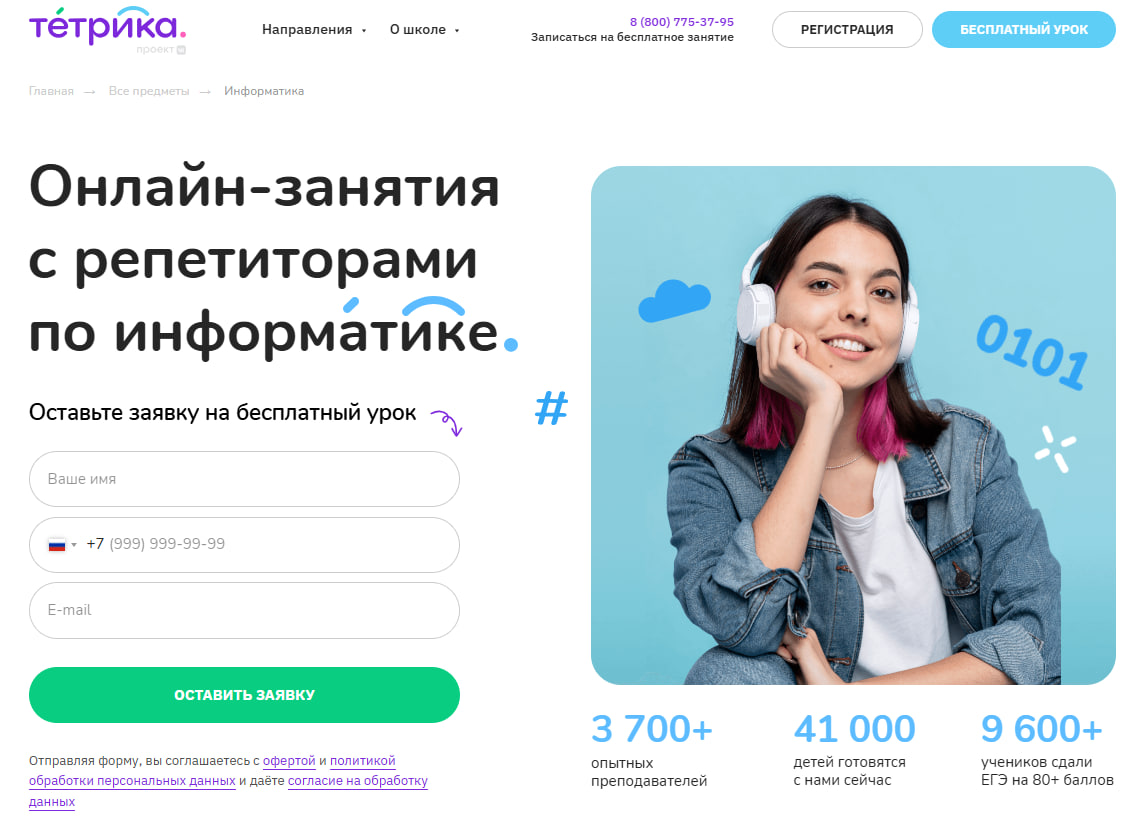The image size is (1139, 836).
Task: Click the Бесплатный урок button
Action: click(1024, 30)
